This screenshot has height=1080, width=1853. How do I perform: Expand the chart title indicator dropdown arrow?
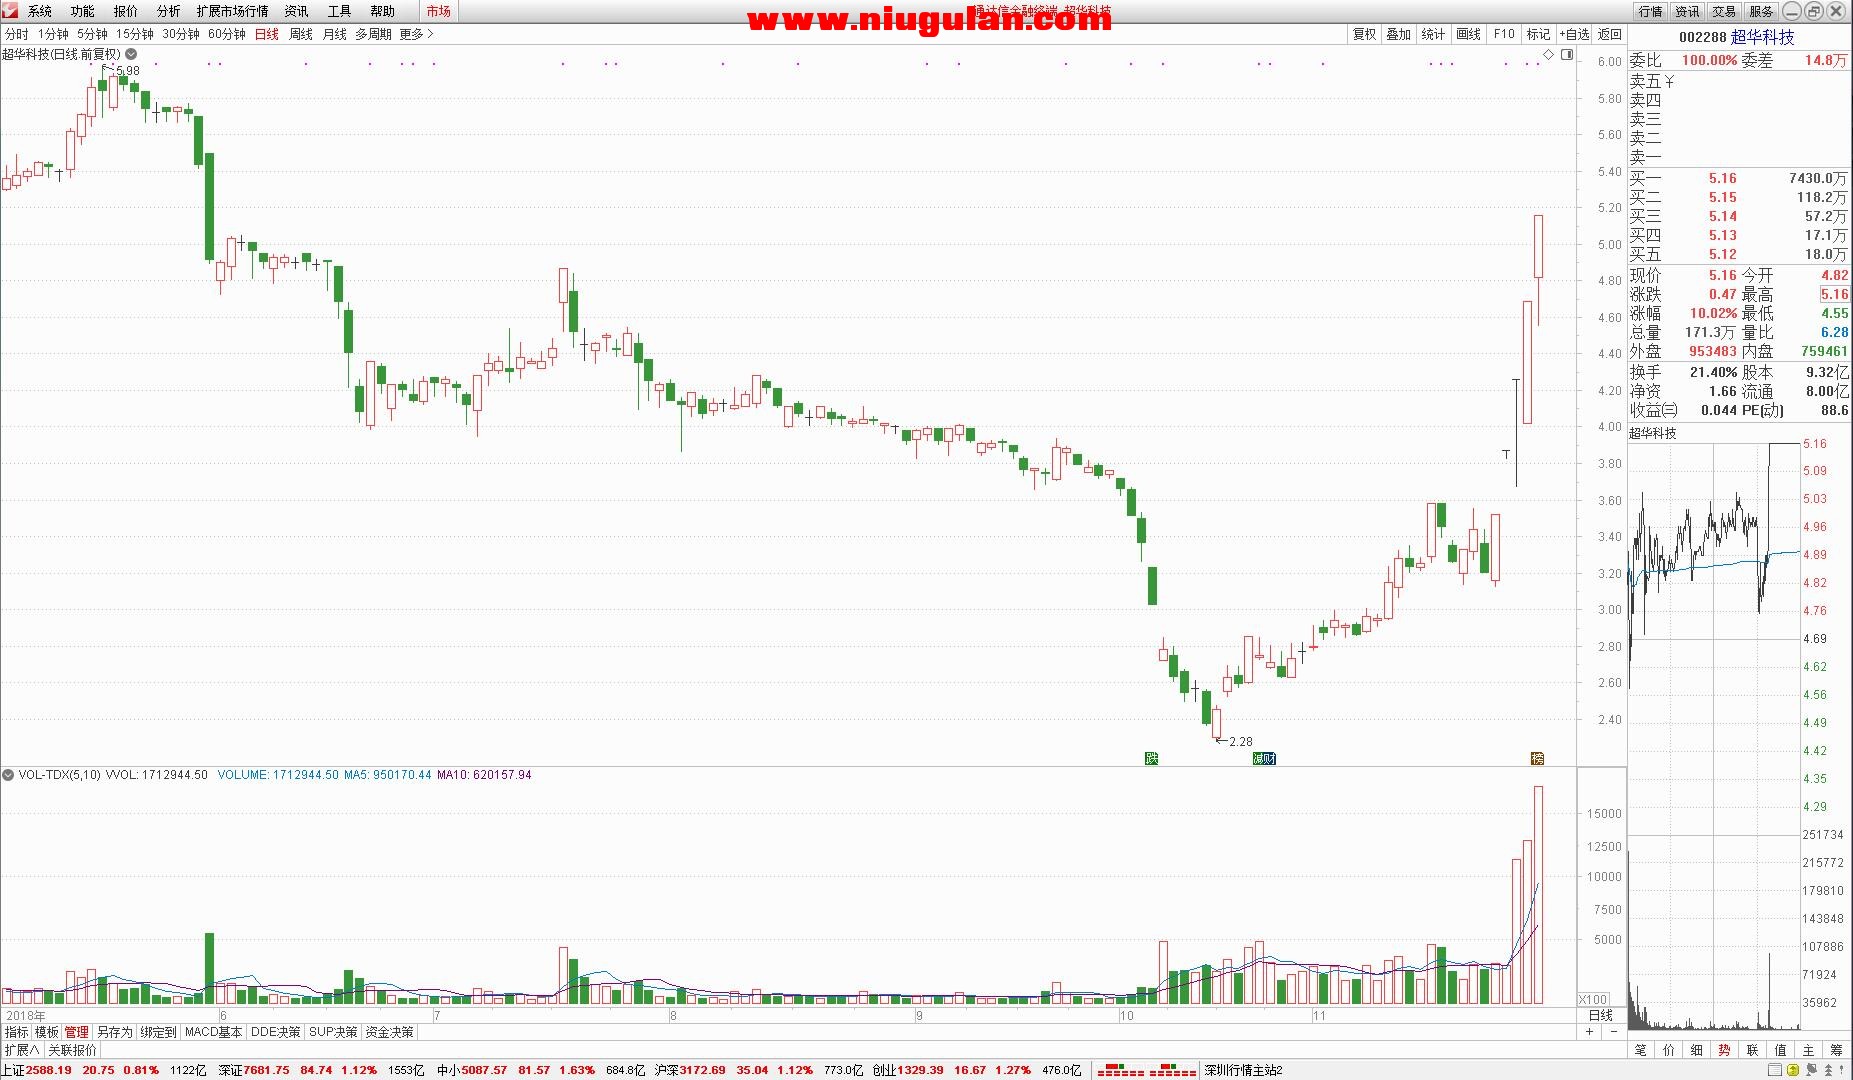(131, 54)
